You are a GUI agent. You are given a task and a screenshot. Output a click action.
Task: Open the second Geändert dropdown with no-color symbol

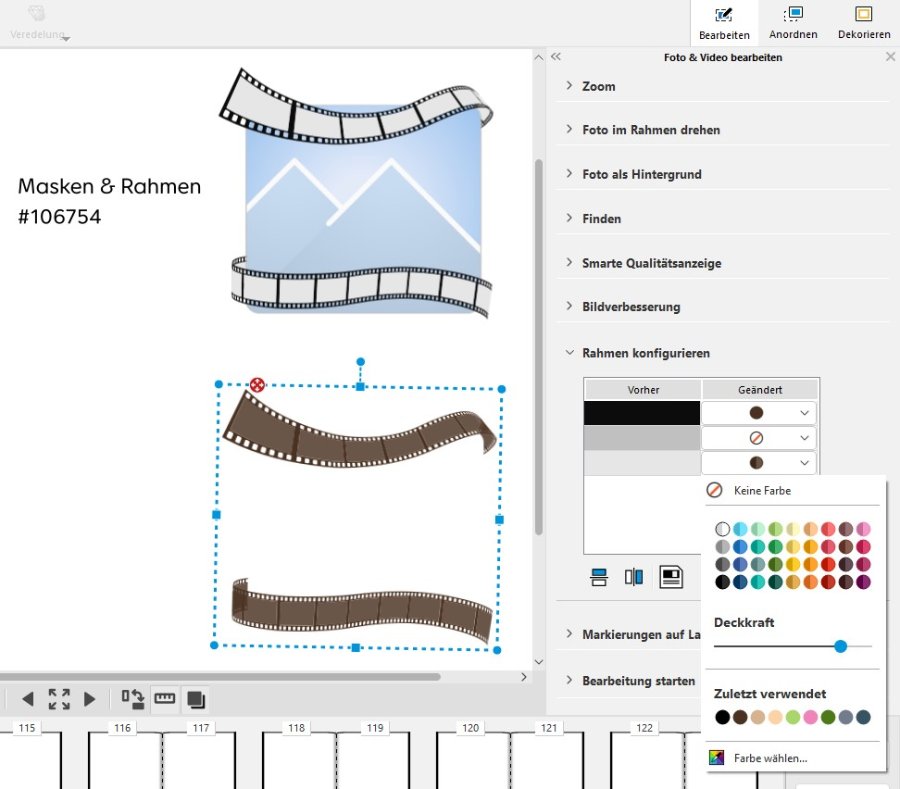[760, 438]
